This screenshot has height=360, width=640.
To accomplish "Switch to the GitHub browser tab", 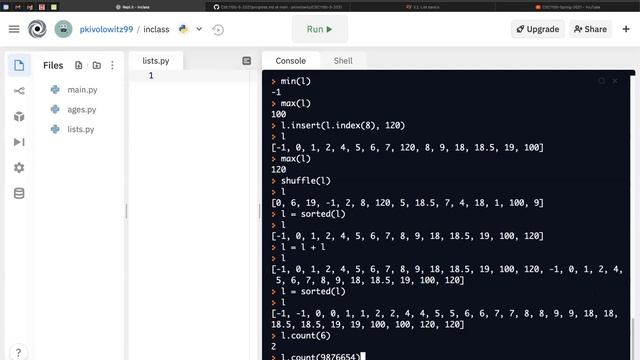I will coord(278,7).
